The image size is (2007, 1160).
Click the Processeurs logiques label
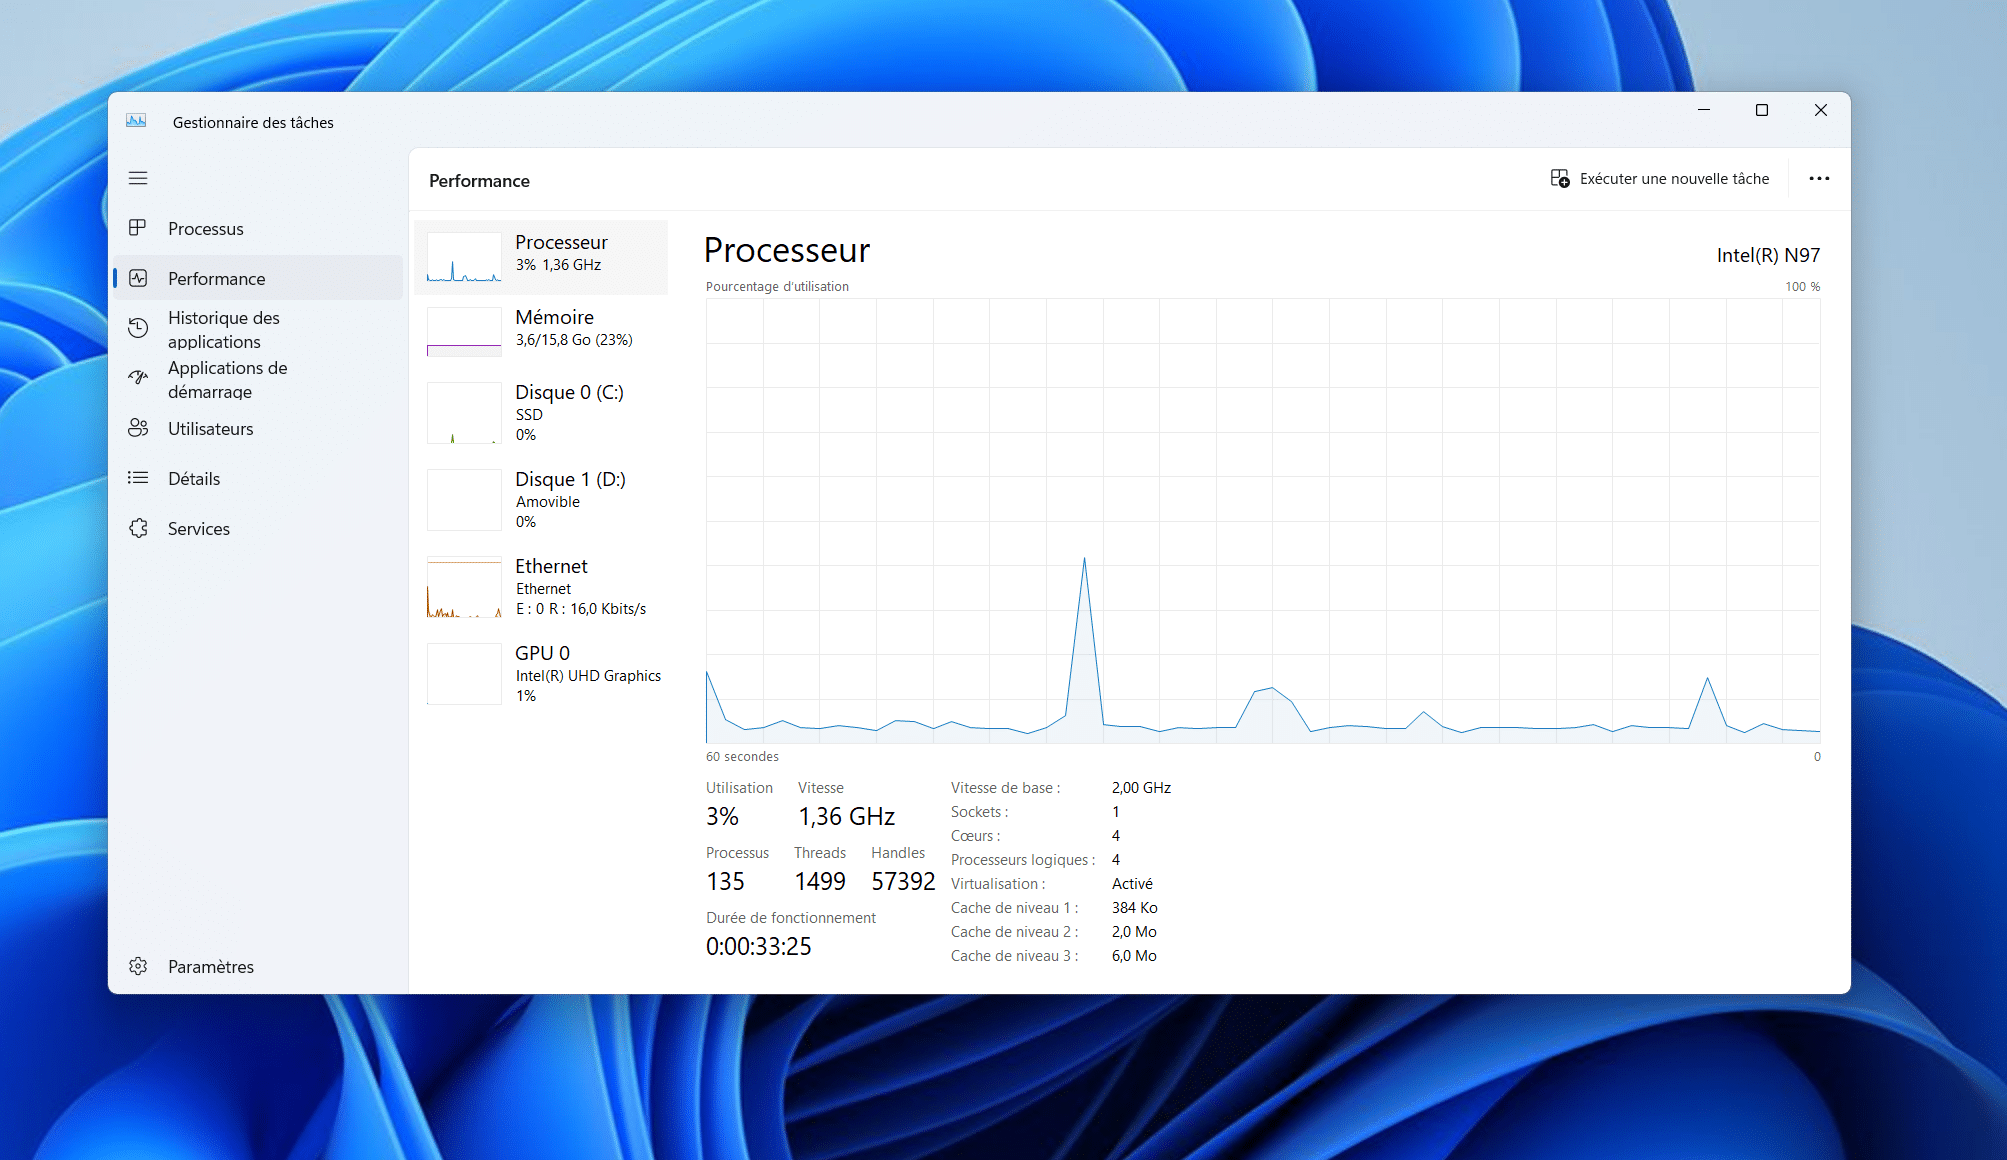pyautogui.click(x=1022, y=860)
